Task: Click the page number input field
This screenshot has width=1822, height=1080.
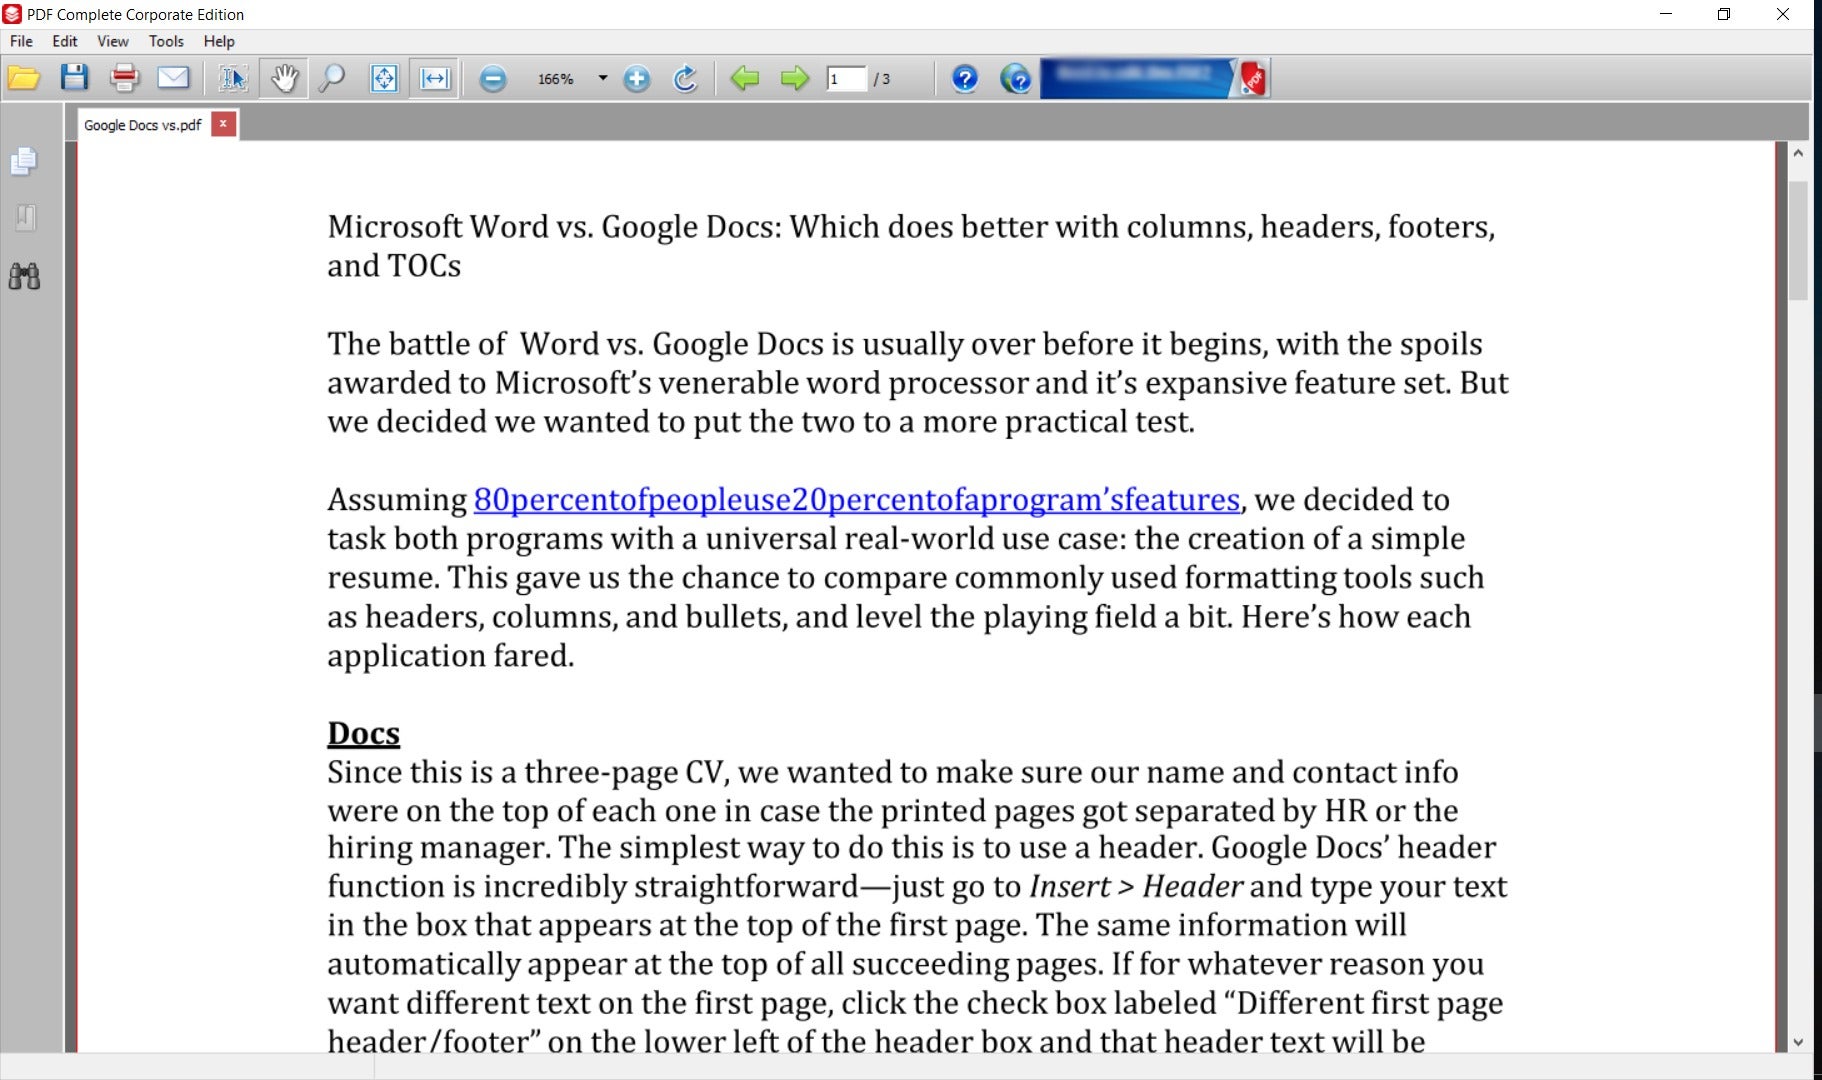Action: coord(846,79)
